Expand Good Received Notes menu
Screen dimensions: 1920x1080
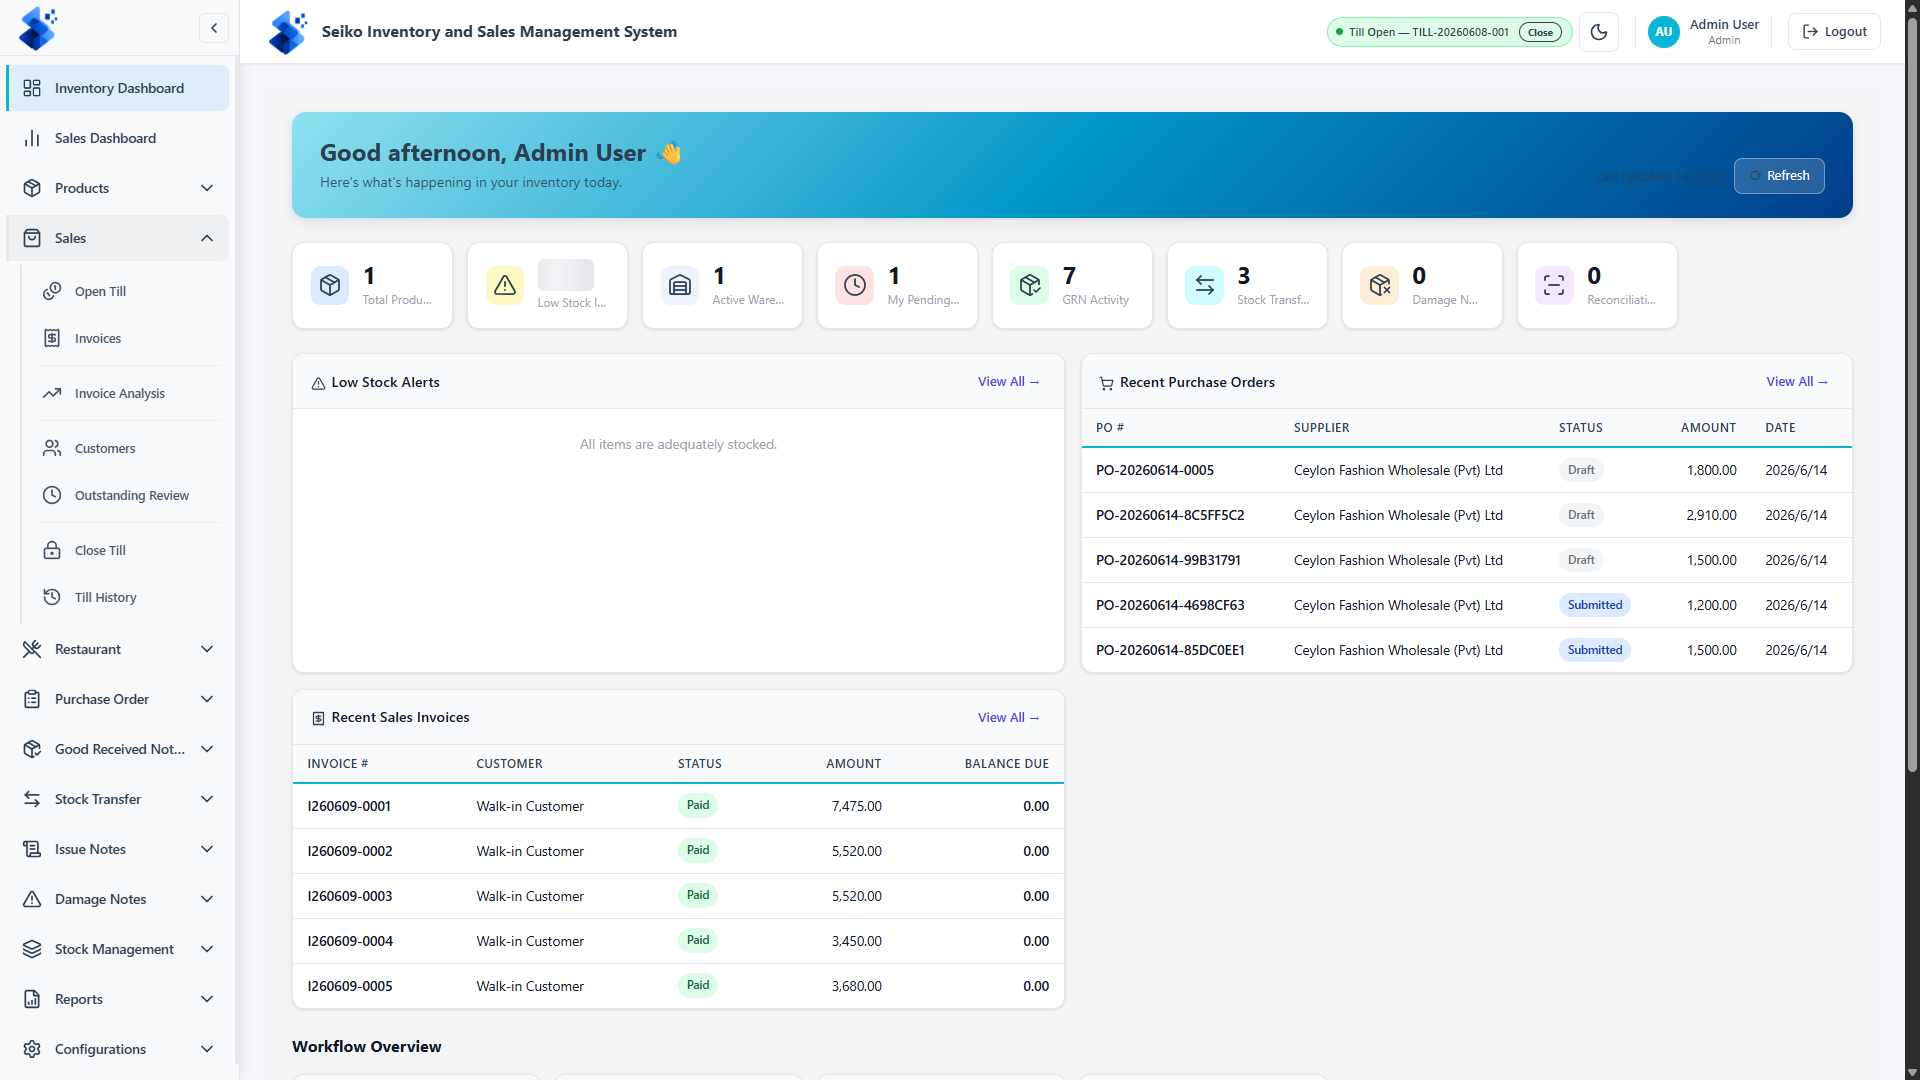117,749
